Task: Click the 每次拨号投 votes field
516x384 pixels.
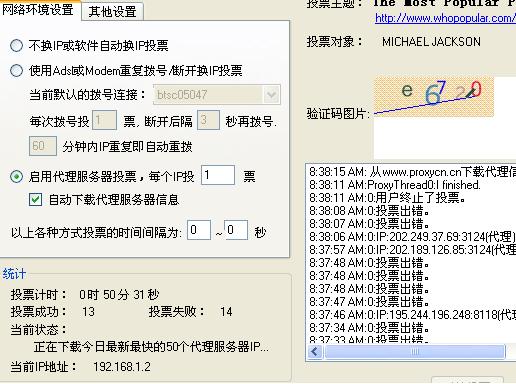Action: tap(104, 120)
